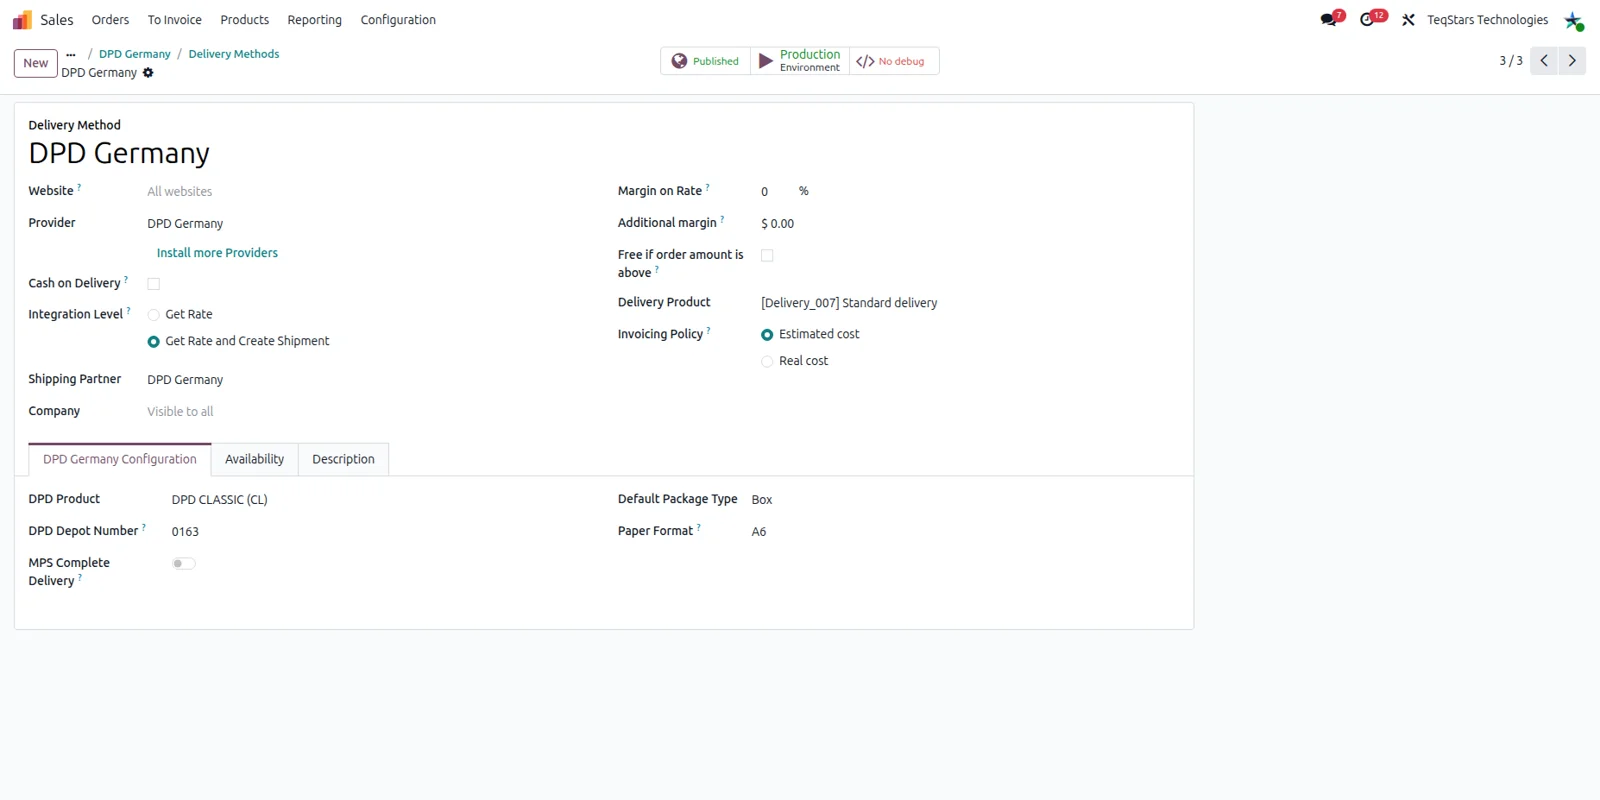Screen dimensions: 1600x800
Task: Choose the Real cost invoicing policy
Action: [x=767, y=362]
